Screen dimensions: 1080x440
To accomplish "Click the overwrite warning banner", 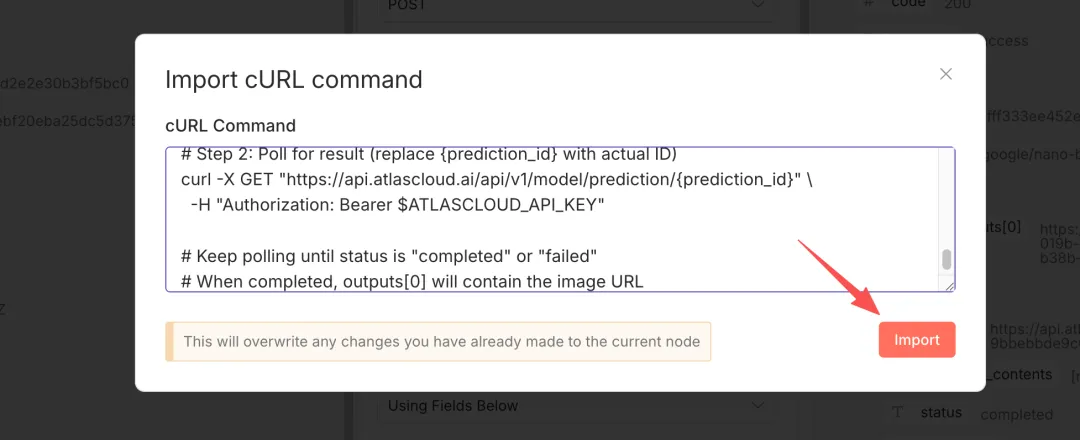I will pyautogui.click(x=439, y=341).
